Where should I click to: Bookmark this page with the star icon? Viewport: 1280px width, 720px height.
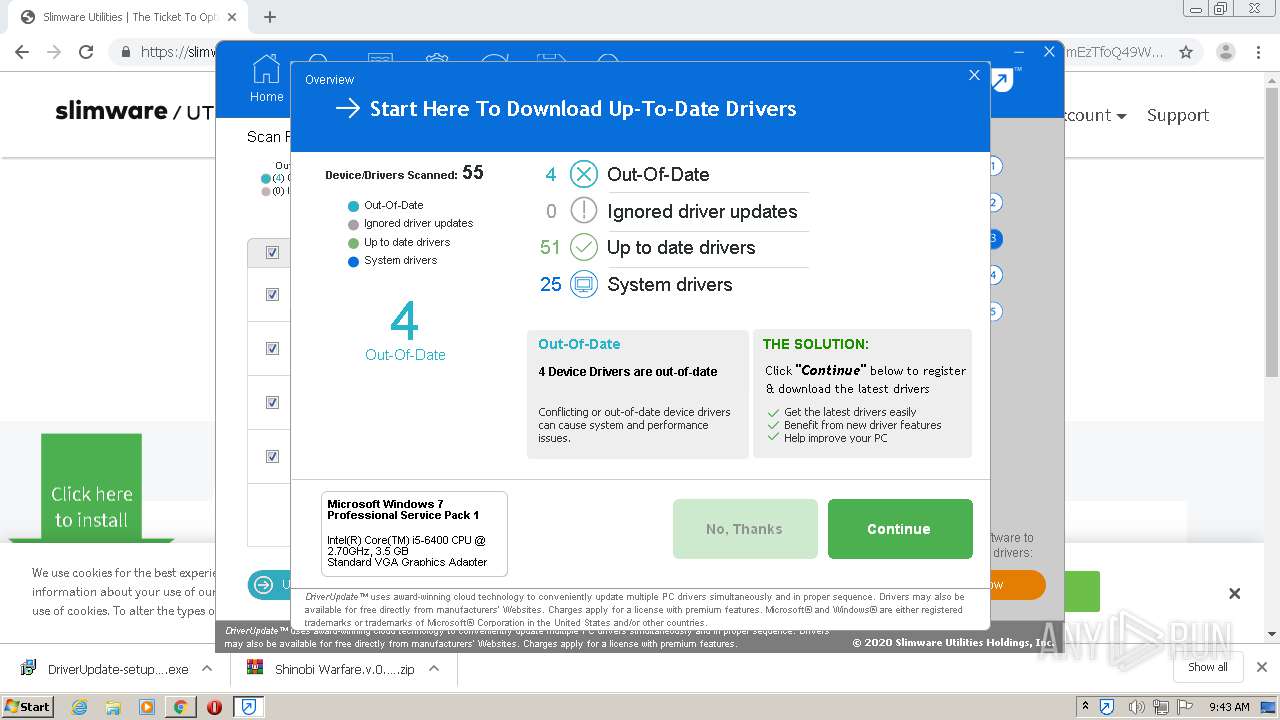pos(1186,52)
